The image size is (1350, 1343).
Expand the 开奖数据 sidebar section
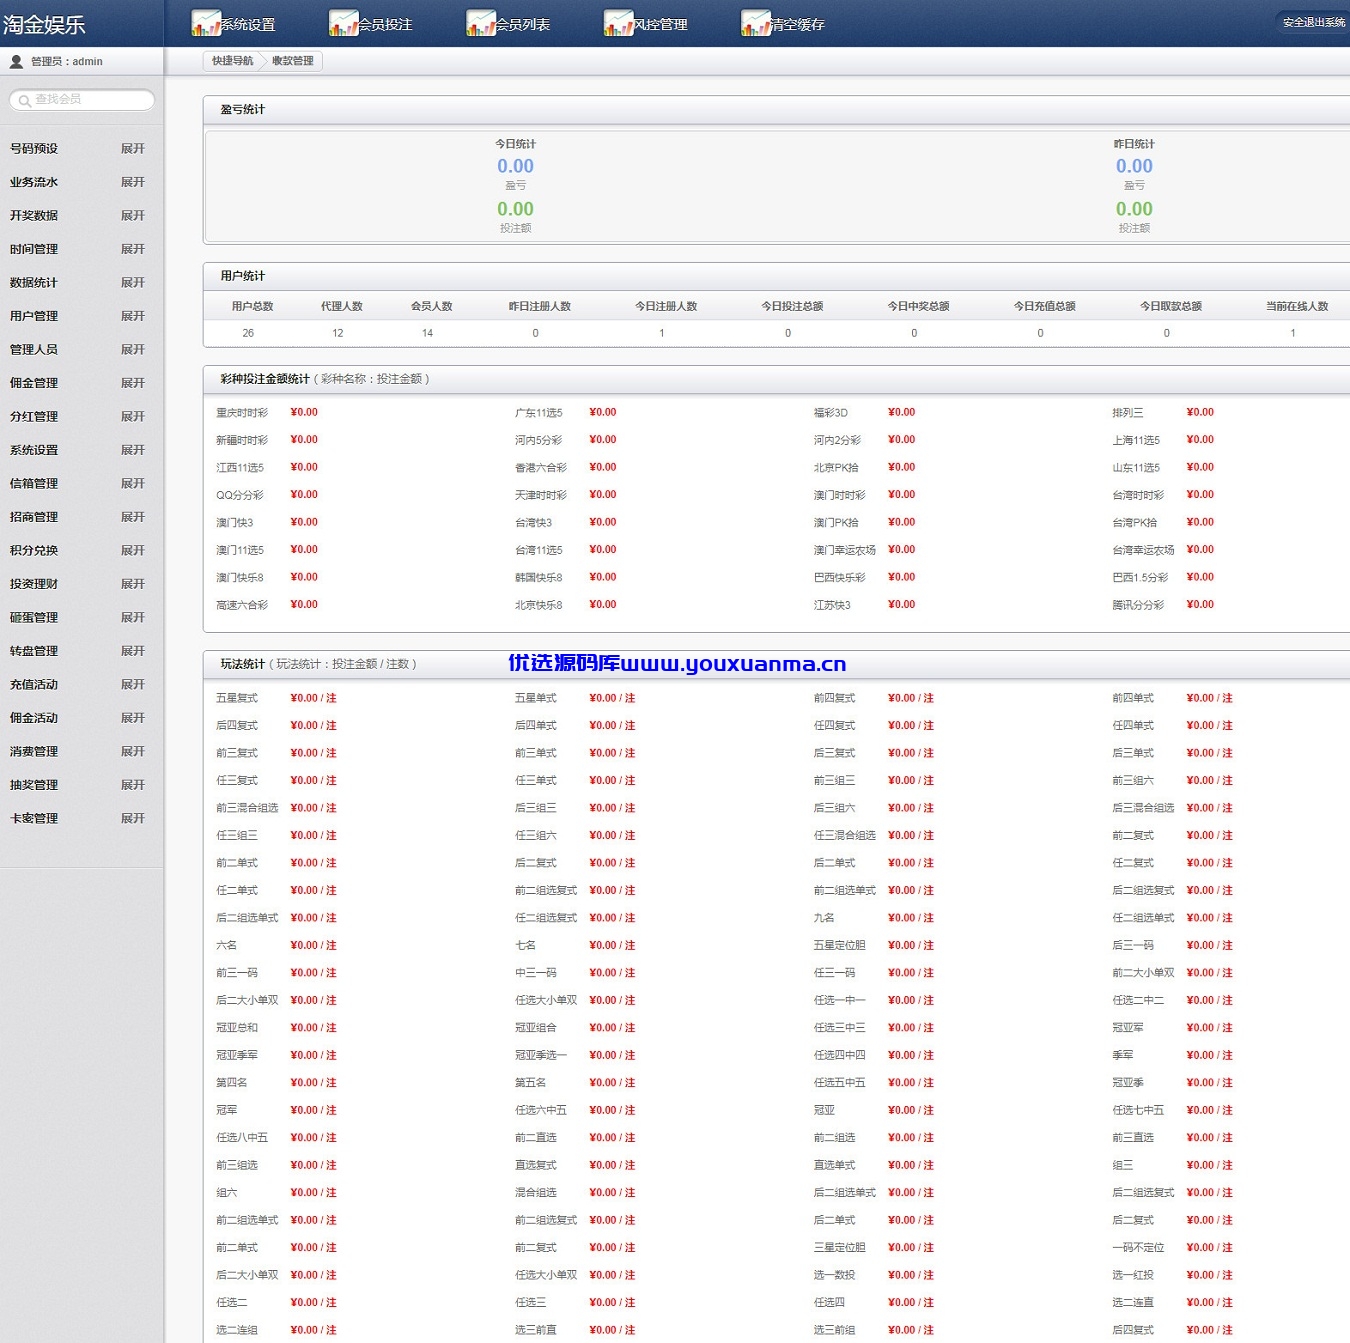133,216
